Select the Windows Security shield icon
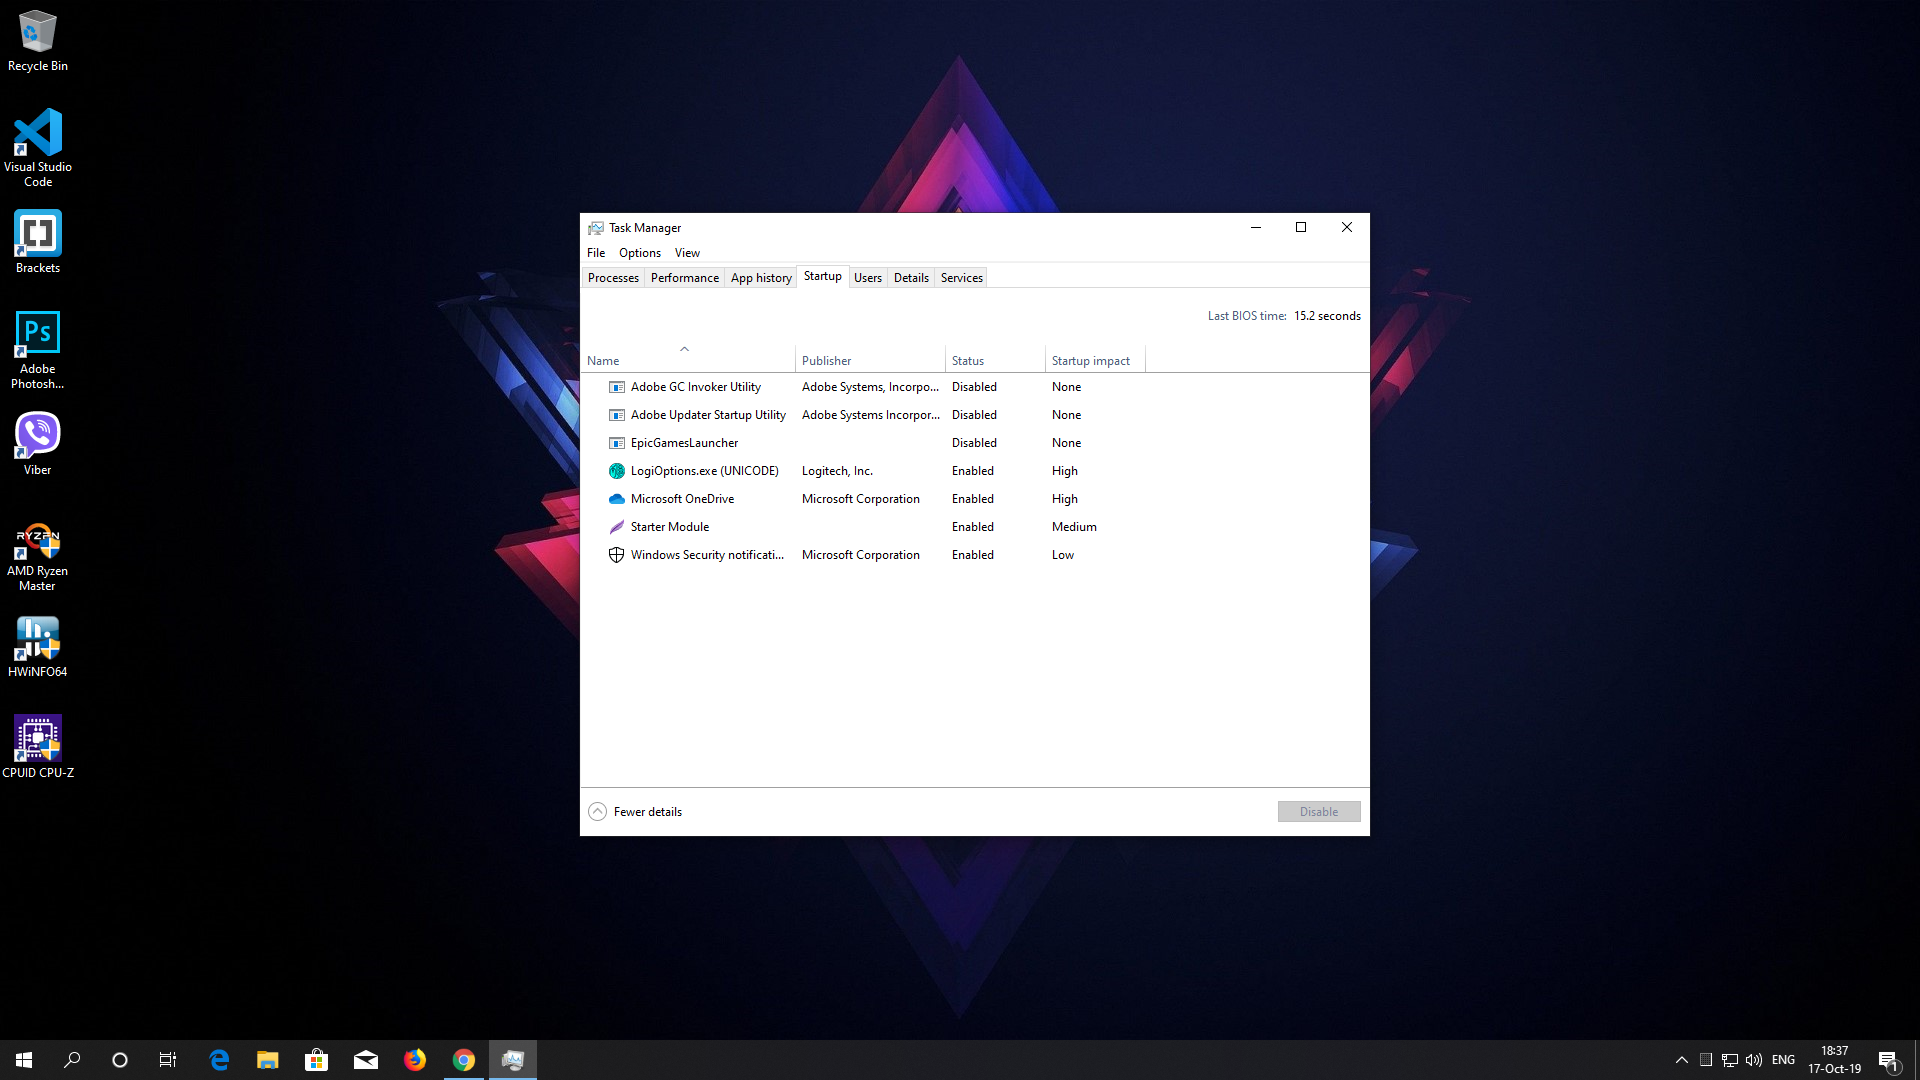The width and height of the screenshot is (1920, 1080). [616, 555]
